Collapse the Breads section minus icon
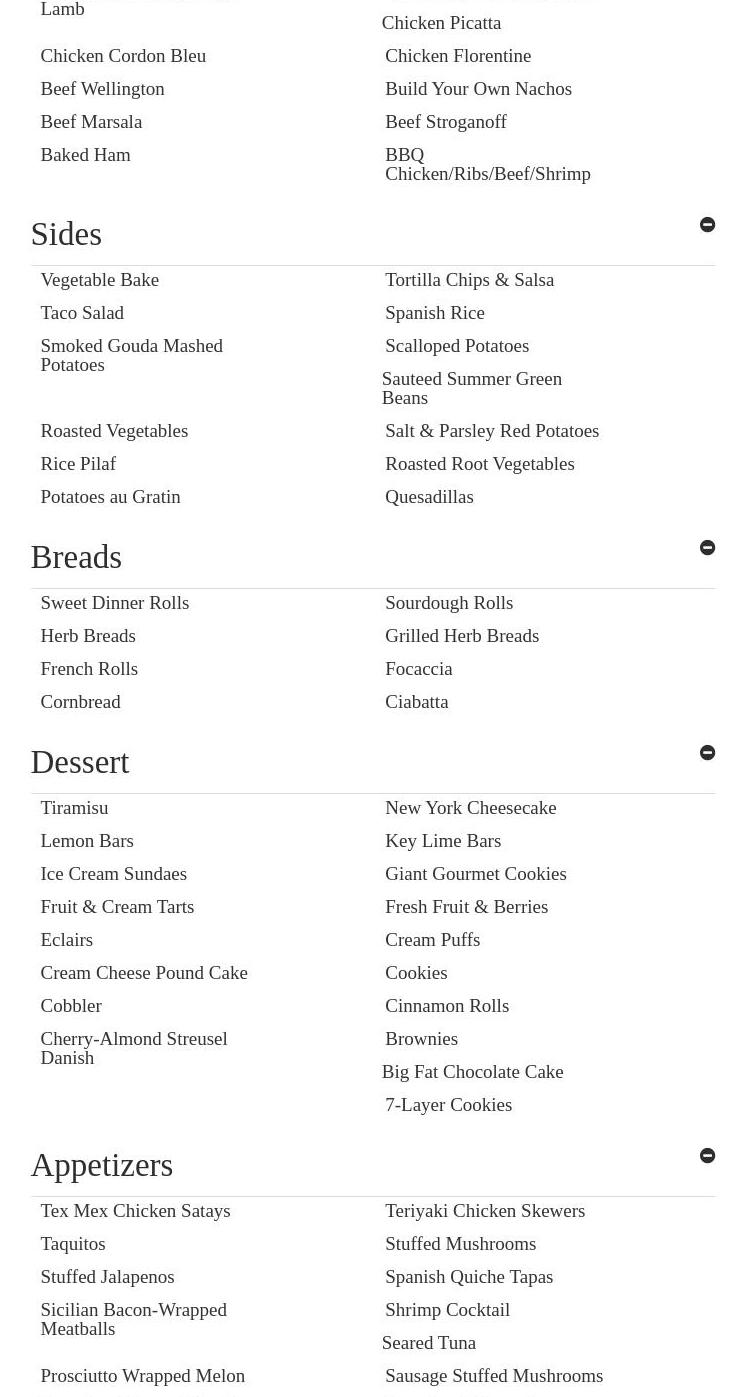Screen dimensions: 745x1397 [x=707, y=548]
